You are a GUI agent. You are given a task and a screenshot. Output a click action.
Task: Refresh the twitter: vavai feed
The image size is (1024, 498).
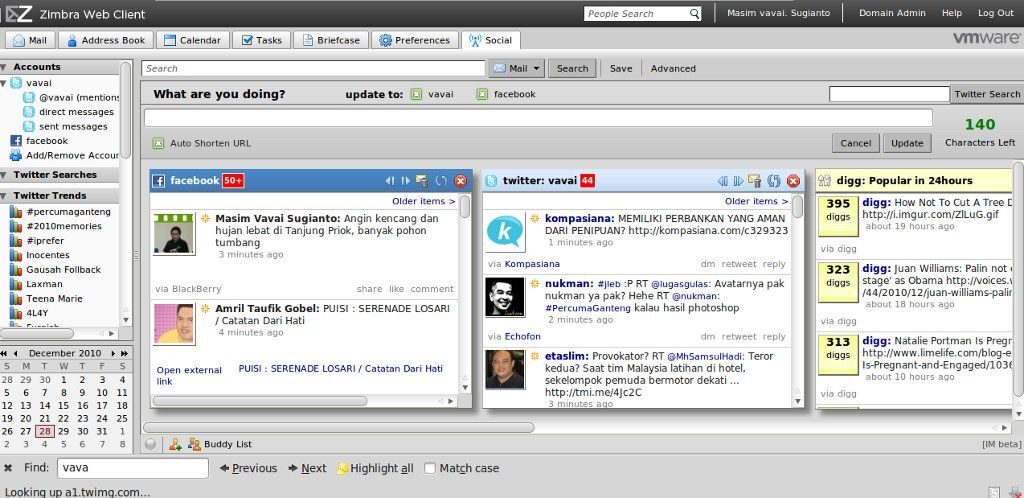(773, 181)
